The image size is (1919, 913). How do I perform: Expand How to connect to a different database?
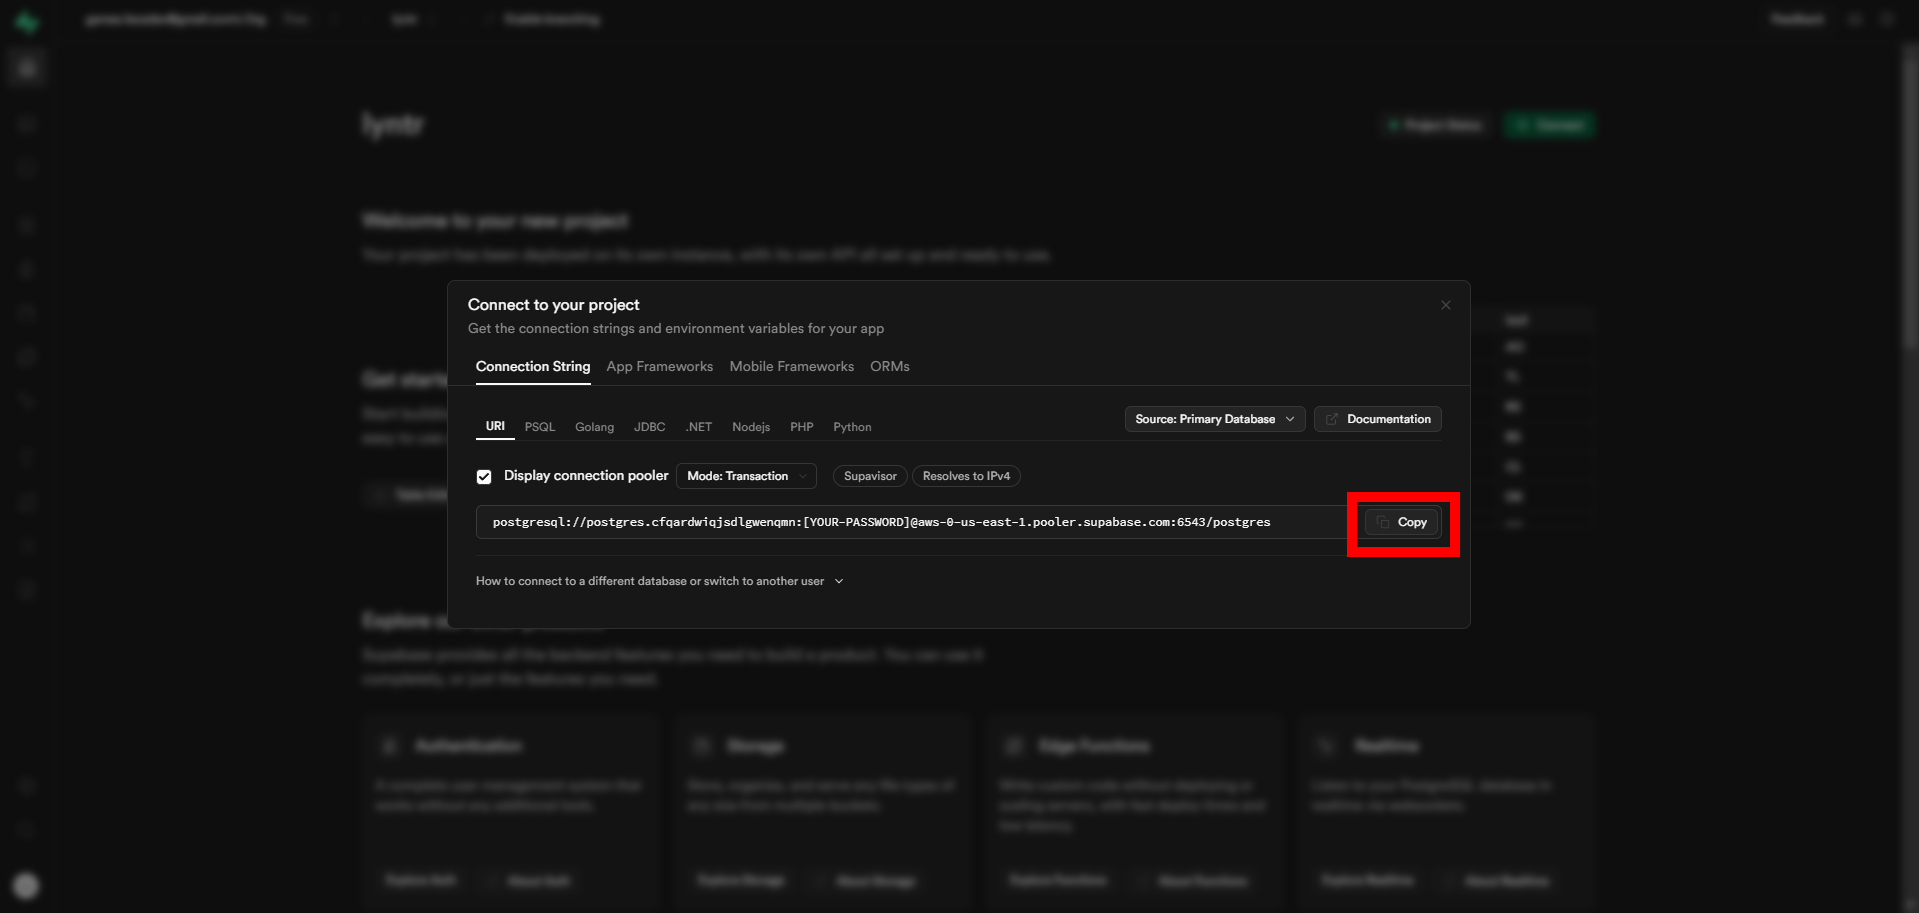point(660,581)
